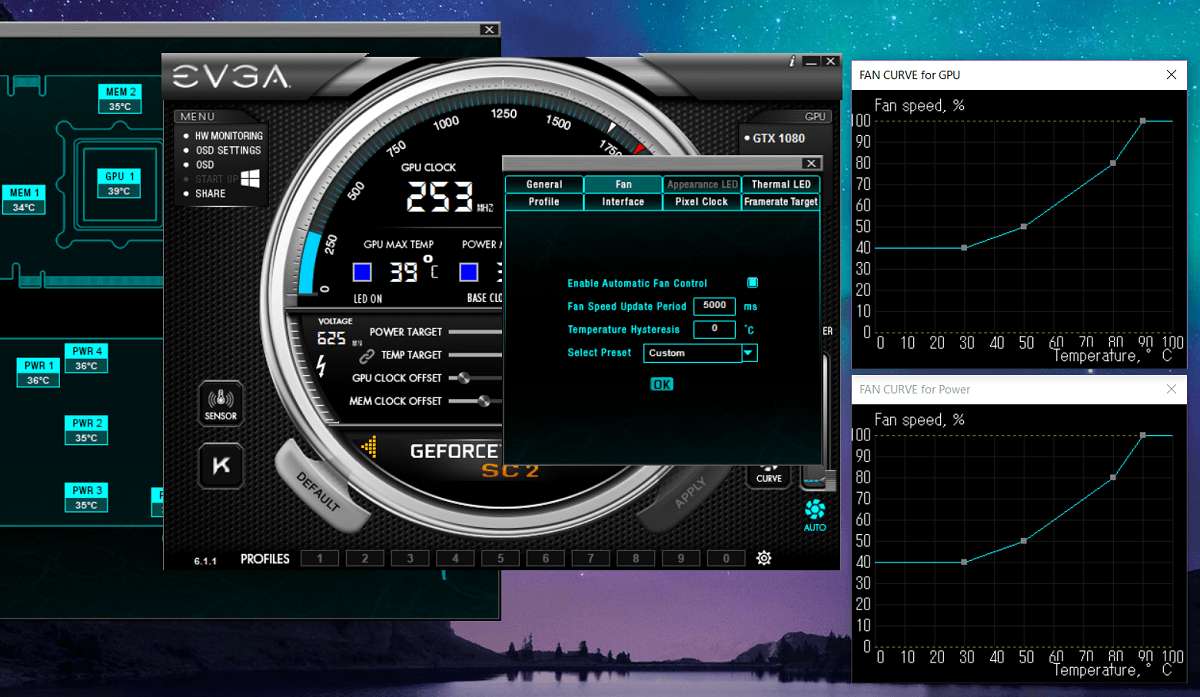Viewport: 1200px width, 697px height.
Task: Select the 80°C point on GPU fan curve
Action: pos(1113,163)
